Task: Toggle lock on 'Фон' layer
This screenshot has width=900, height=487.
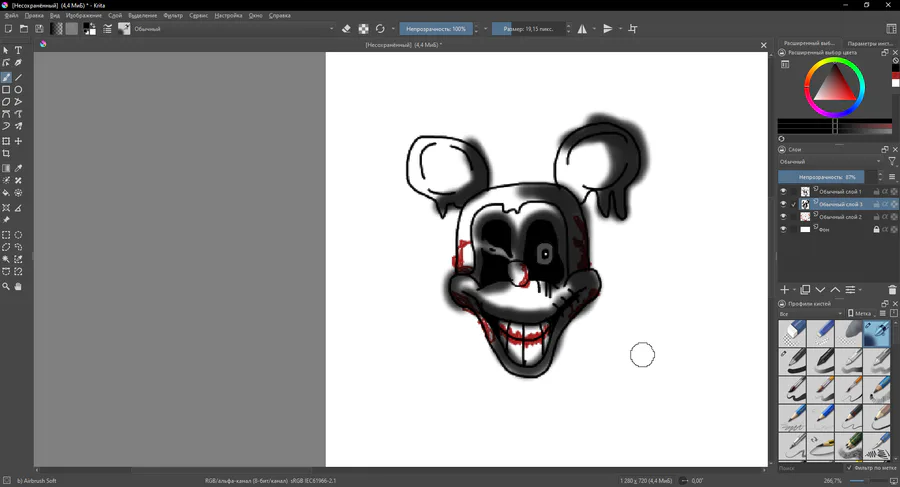Action: coord(876,229)
